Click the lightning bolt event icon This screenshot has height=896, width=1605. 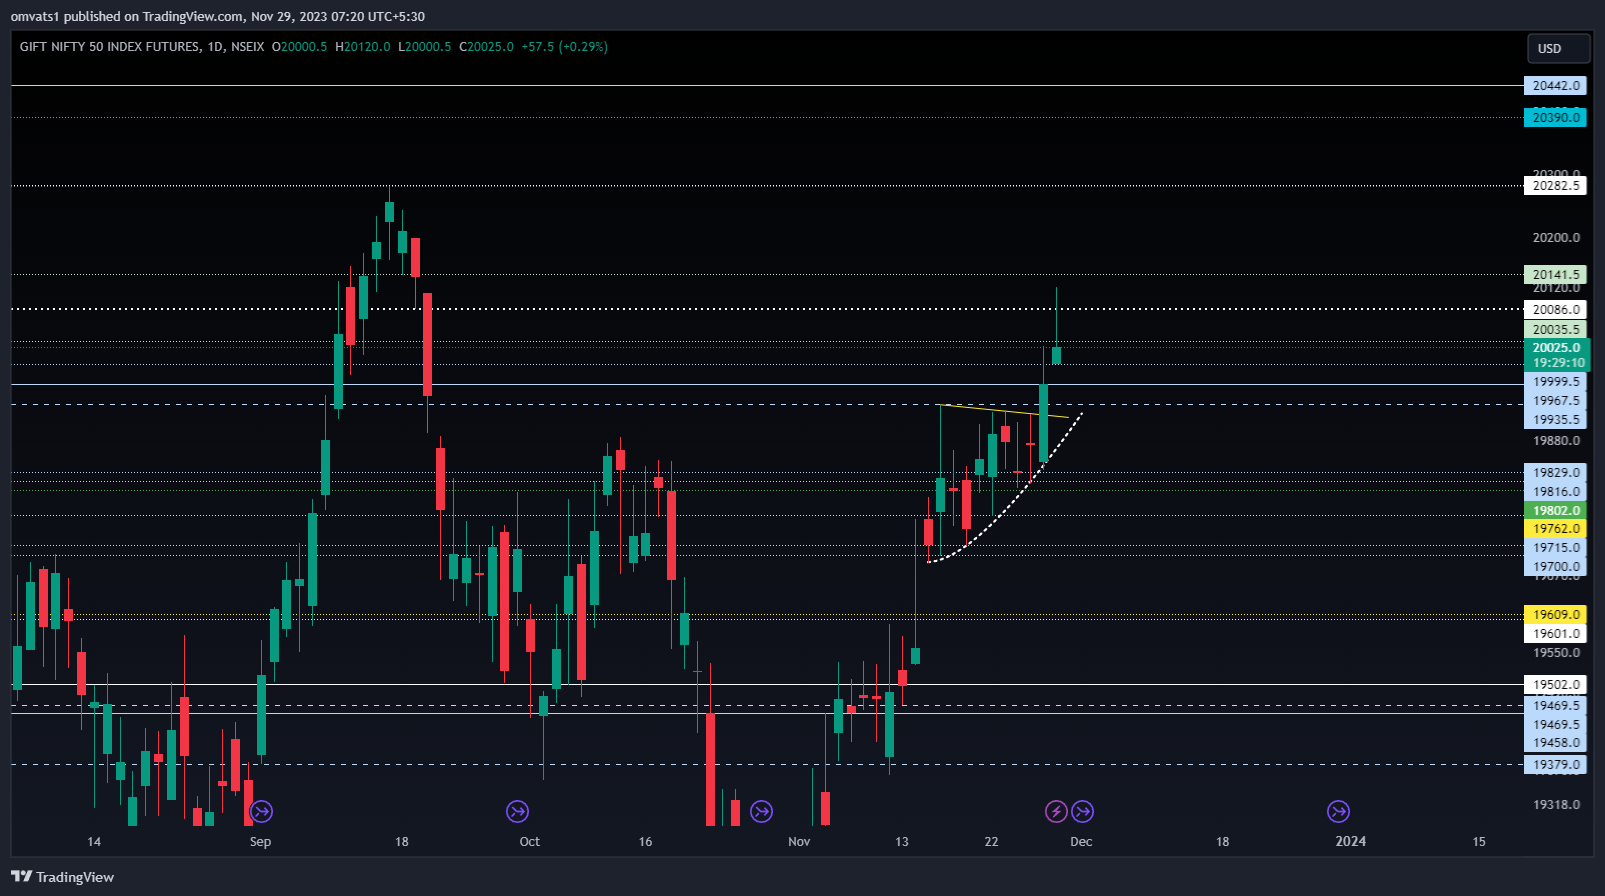(1056, 811)
